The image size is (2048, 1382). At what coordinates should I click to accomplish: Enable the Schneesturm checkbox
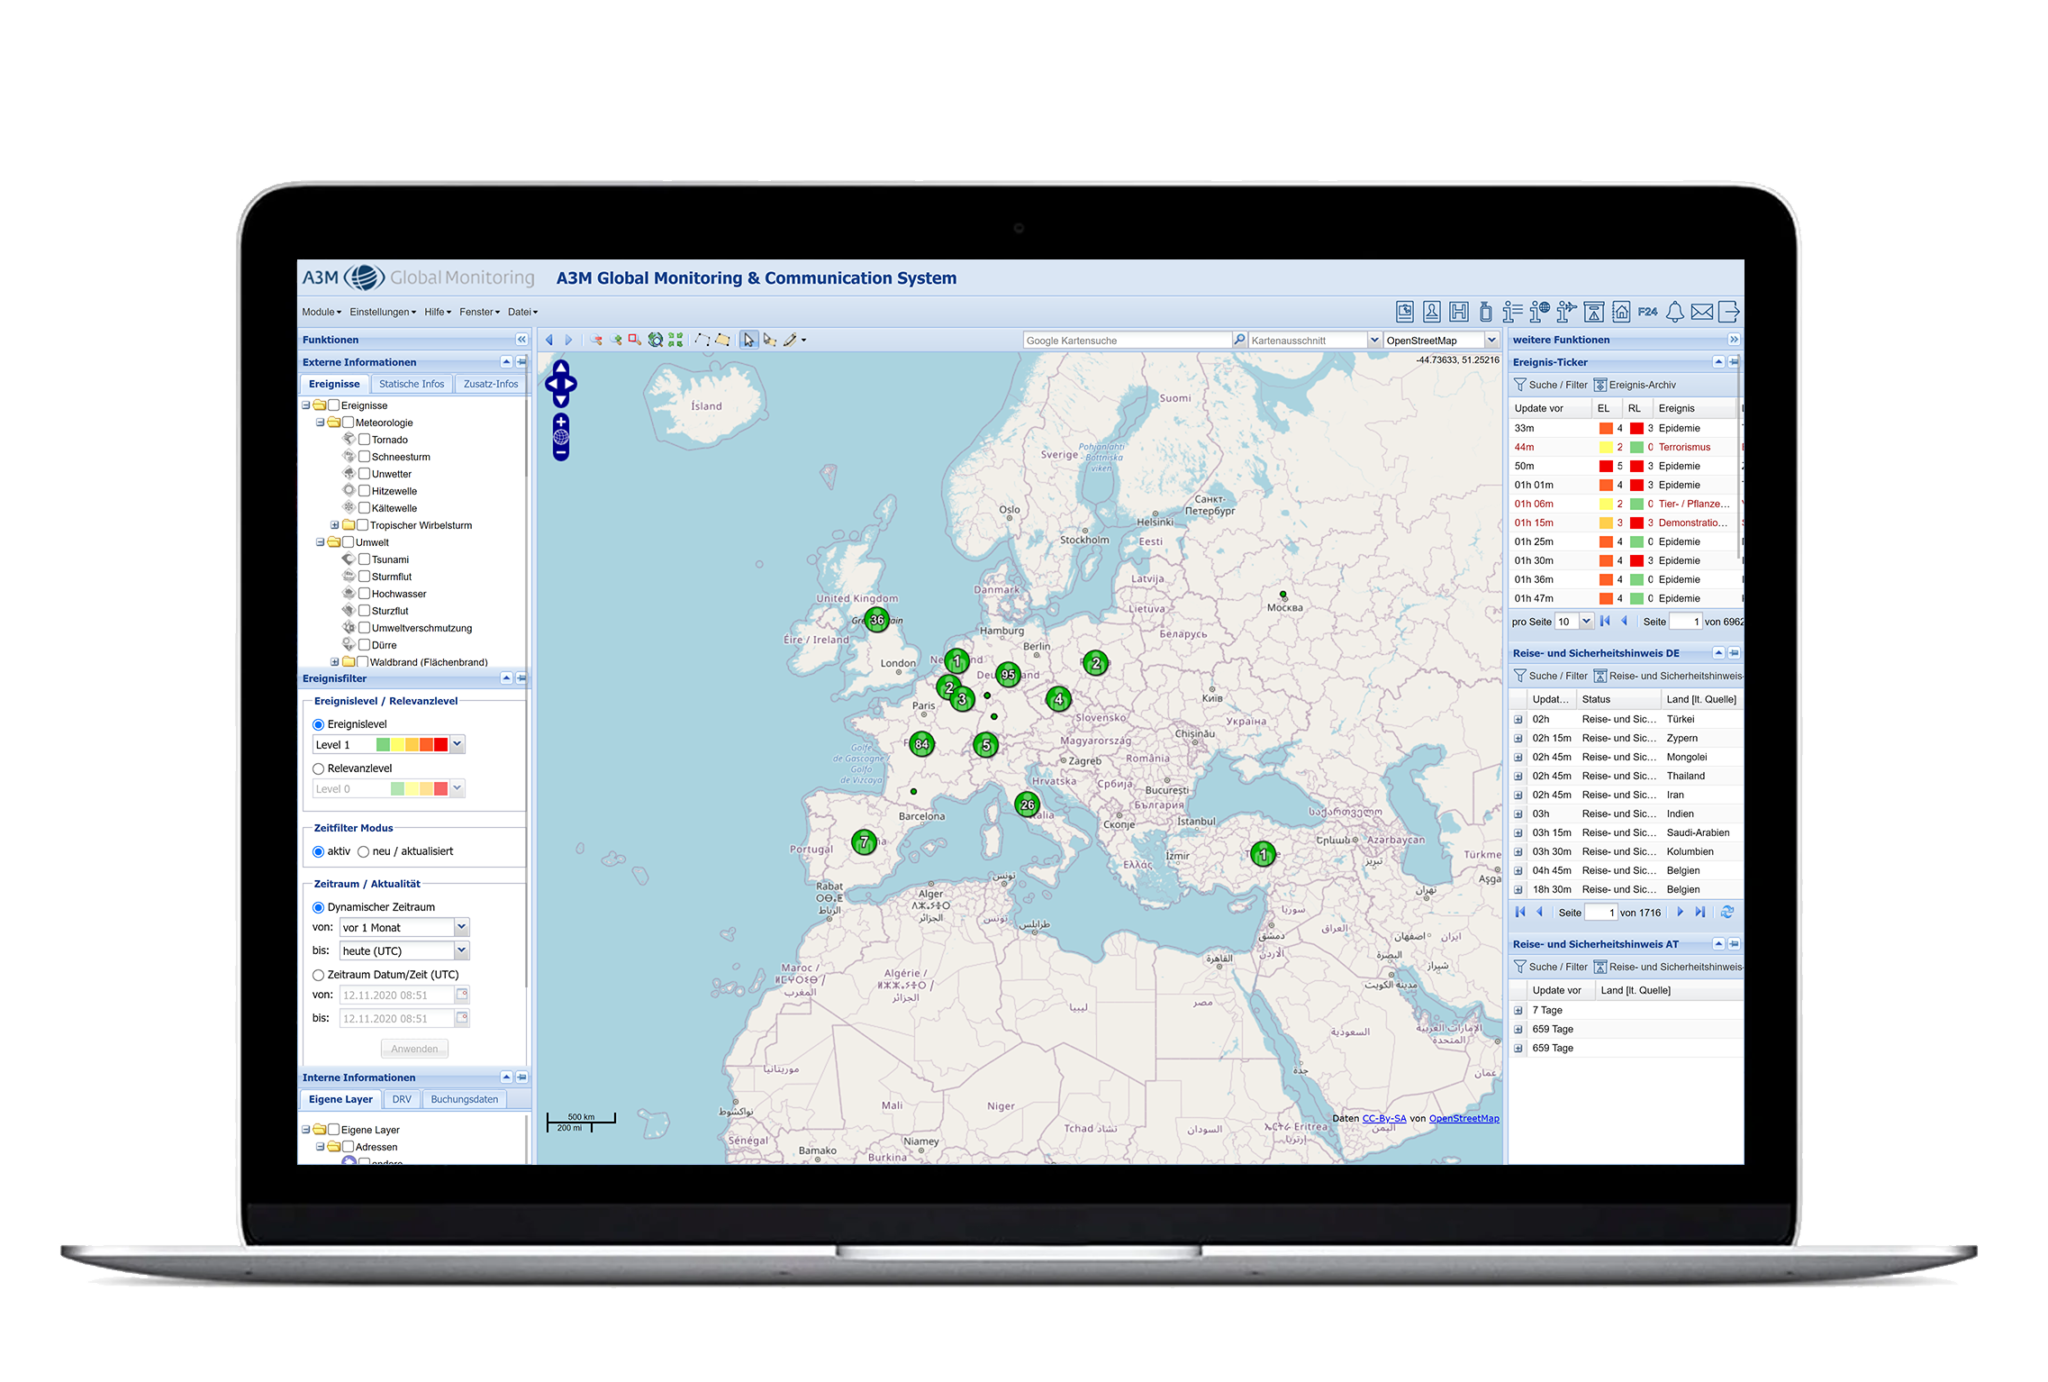pyautogui.click(x=365, y=457)
